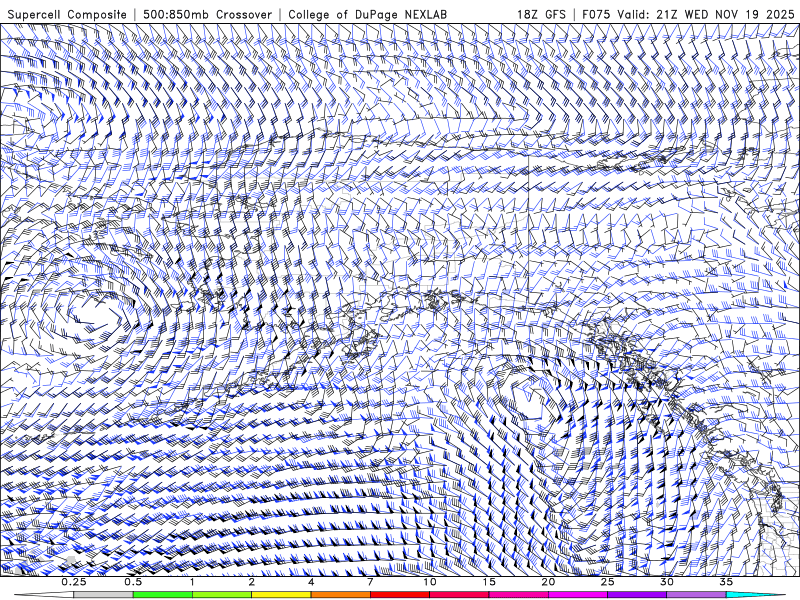Click the "Supercell Composite" title text
This screenshot has height=600, width=800.
pyautogui.click(x=67, y=14)
